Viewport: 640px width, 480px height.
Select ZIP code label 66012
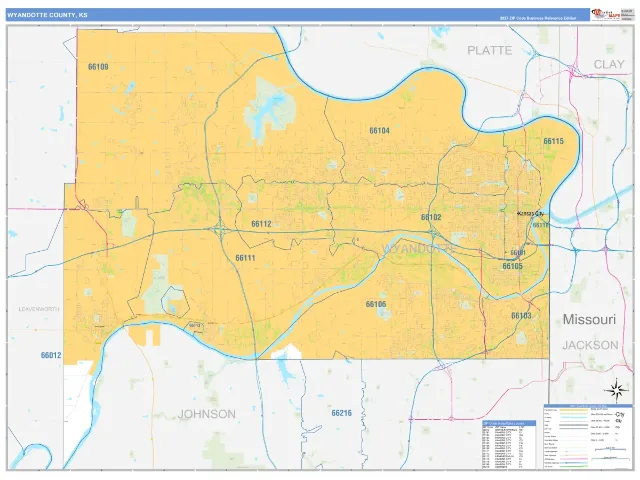(x=51, y=355)
